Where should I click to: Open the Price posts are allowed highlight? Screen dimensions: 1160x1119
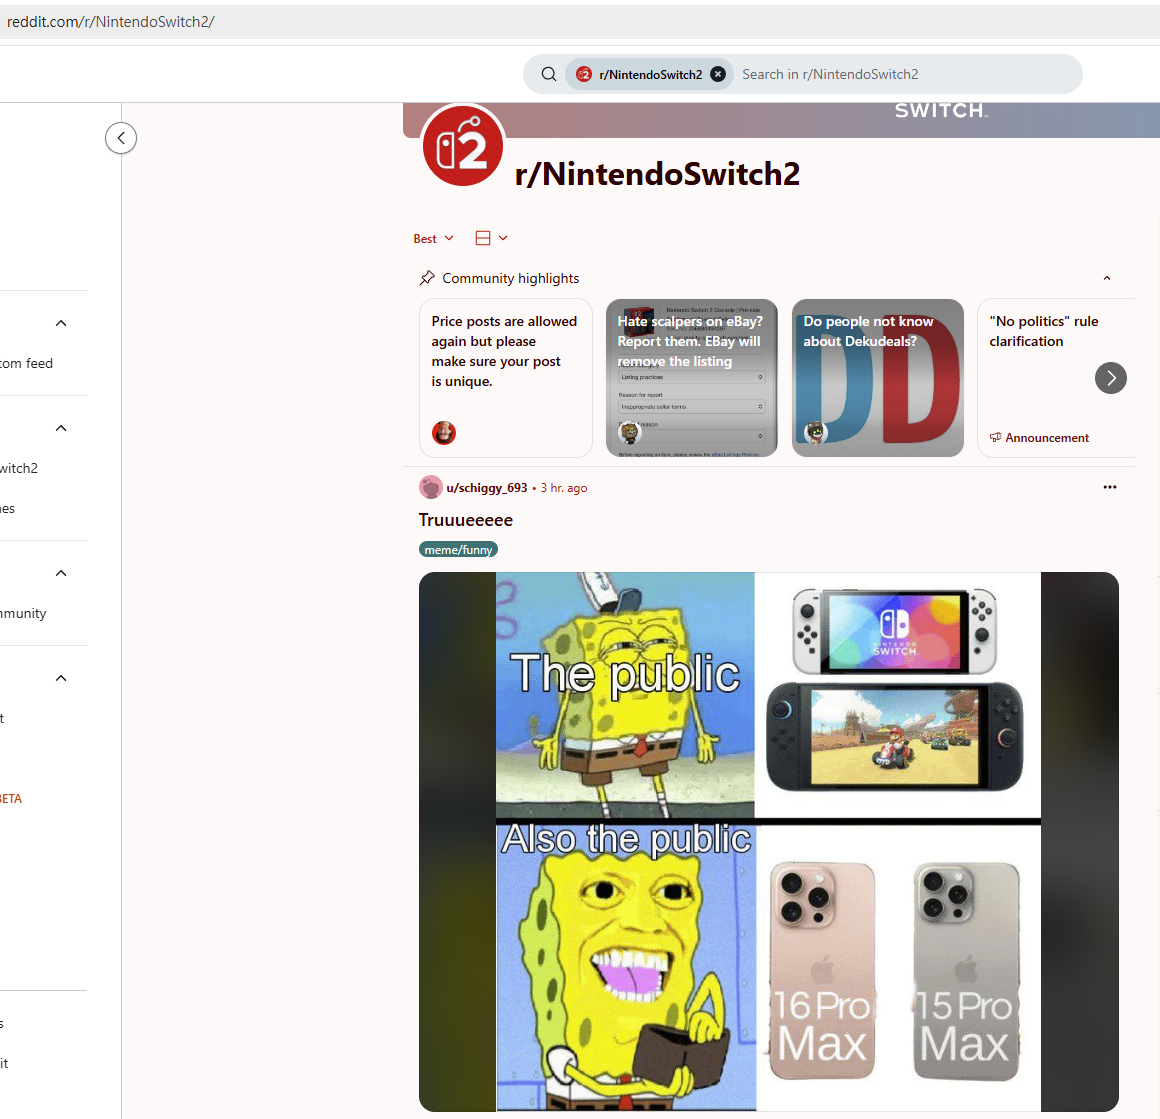505,378
